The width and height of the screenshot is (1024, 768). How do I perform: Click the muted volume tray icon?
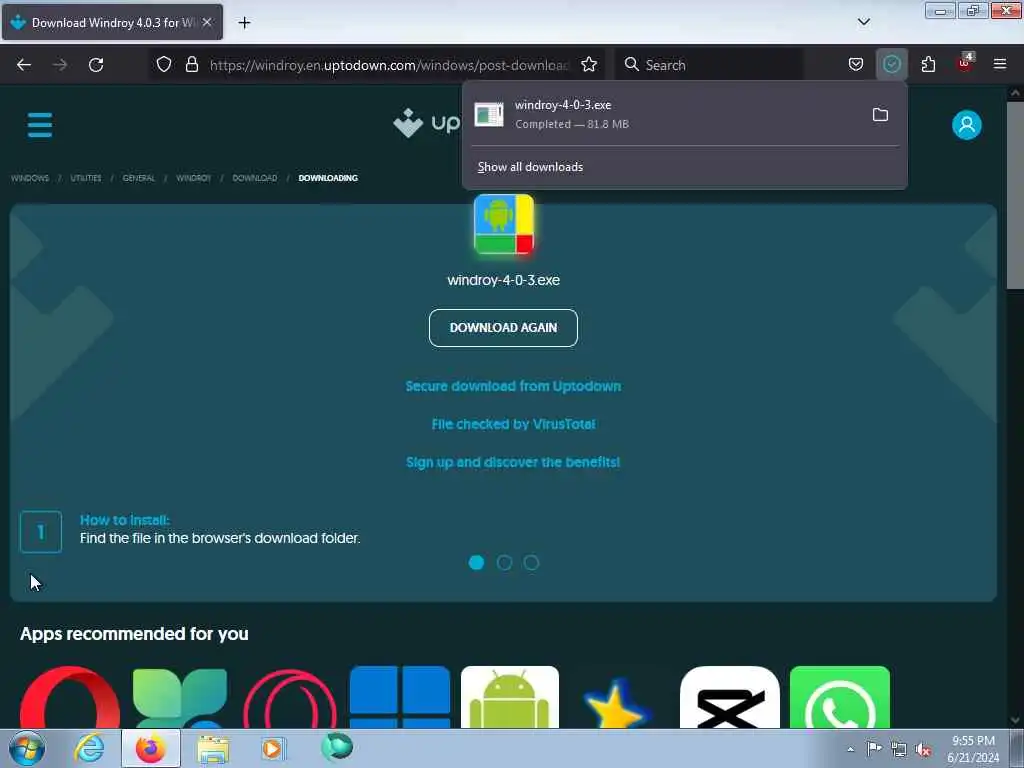(x=923, y=750)
